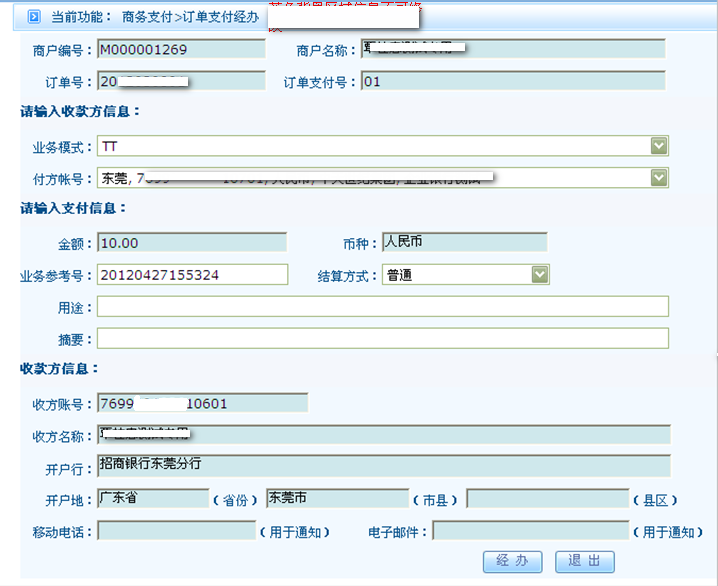Open the 结算方式 dropdown showing 普通
718x586 pixels.
coord(540,274)
